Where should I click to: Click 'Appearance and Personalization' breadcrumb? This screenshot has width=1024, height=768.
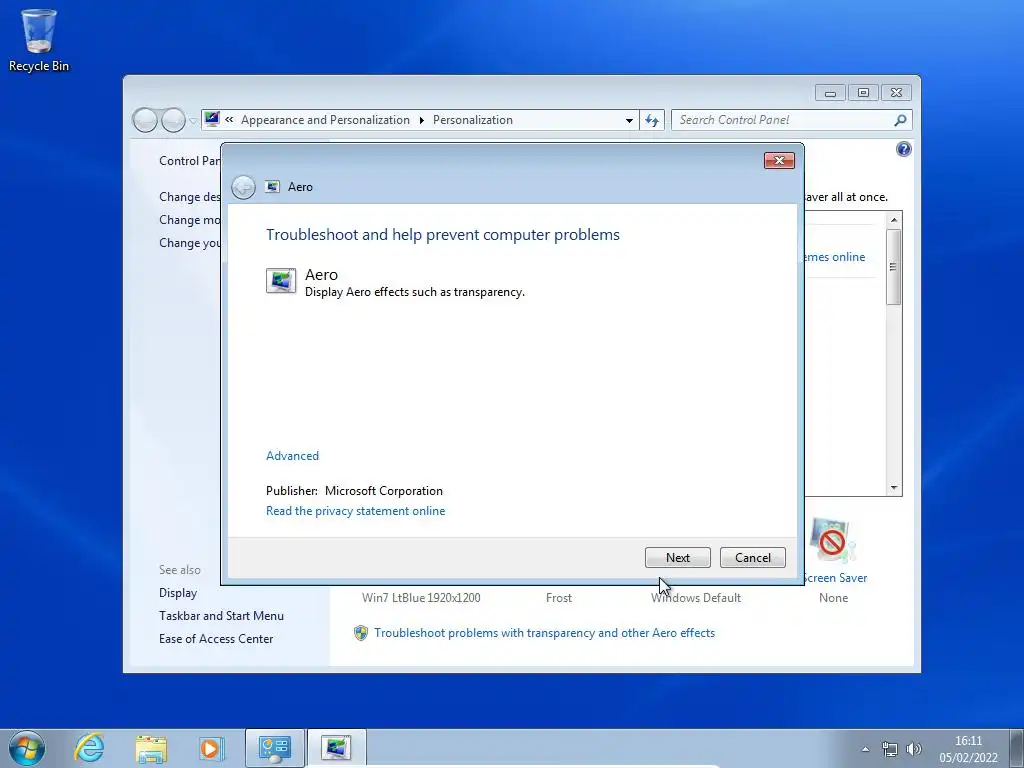[x=325, y=120]
